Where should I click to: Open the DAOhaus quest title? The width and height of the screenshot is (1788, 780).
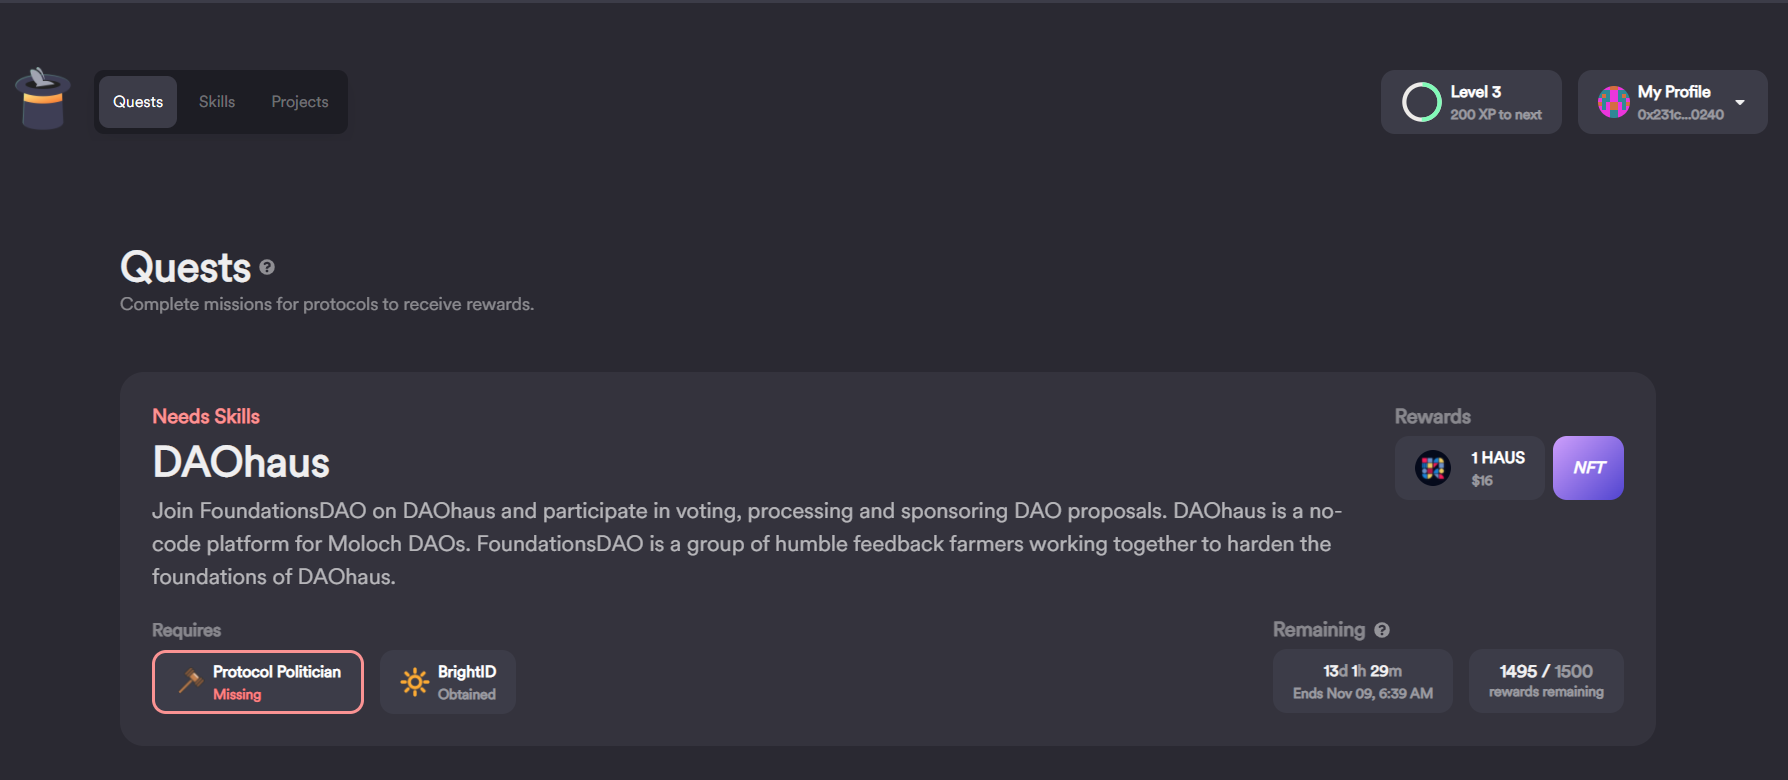click(x=241, y=462)
